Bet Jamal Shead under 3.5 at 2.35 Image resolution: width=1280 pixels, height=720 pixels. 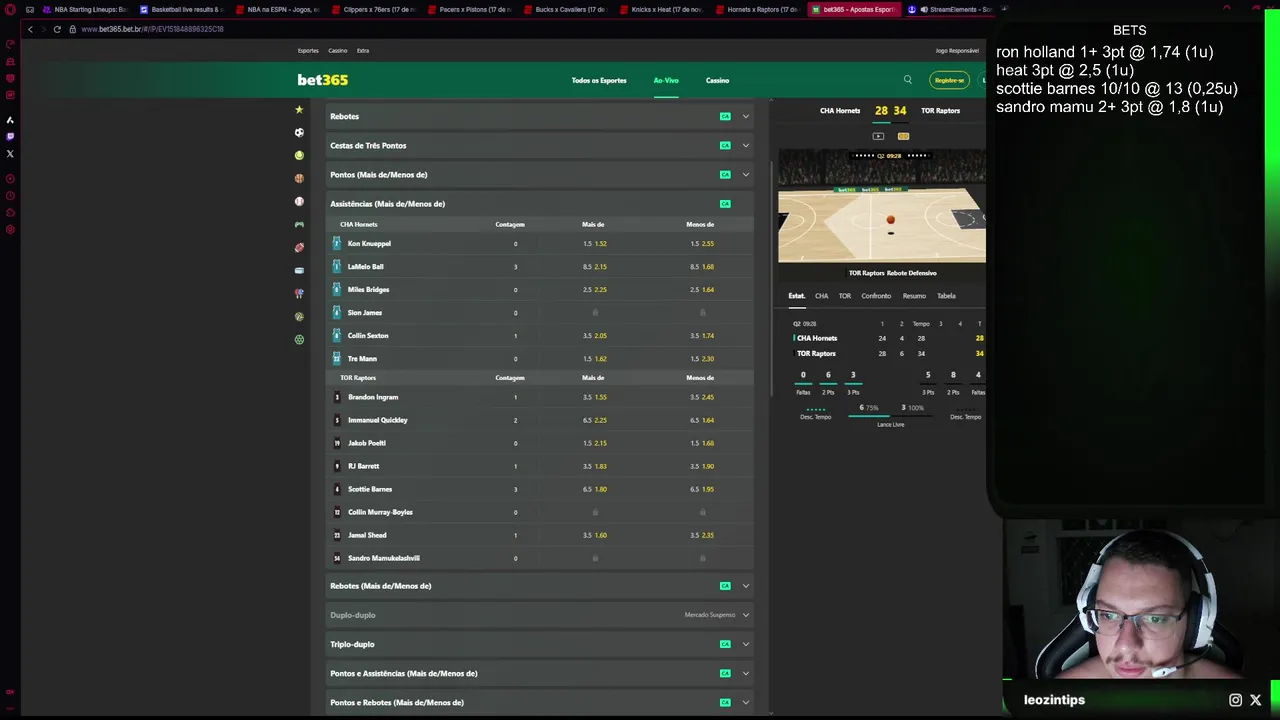(701, 535)
